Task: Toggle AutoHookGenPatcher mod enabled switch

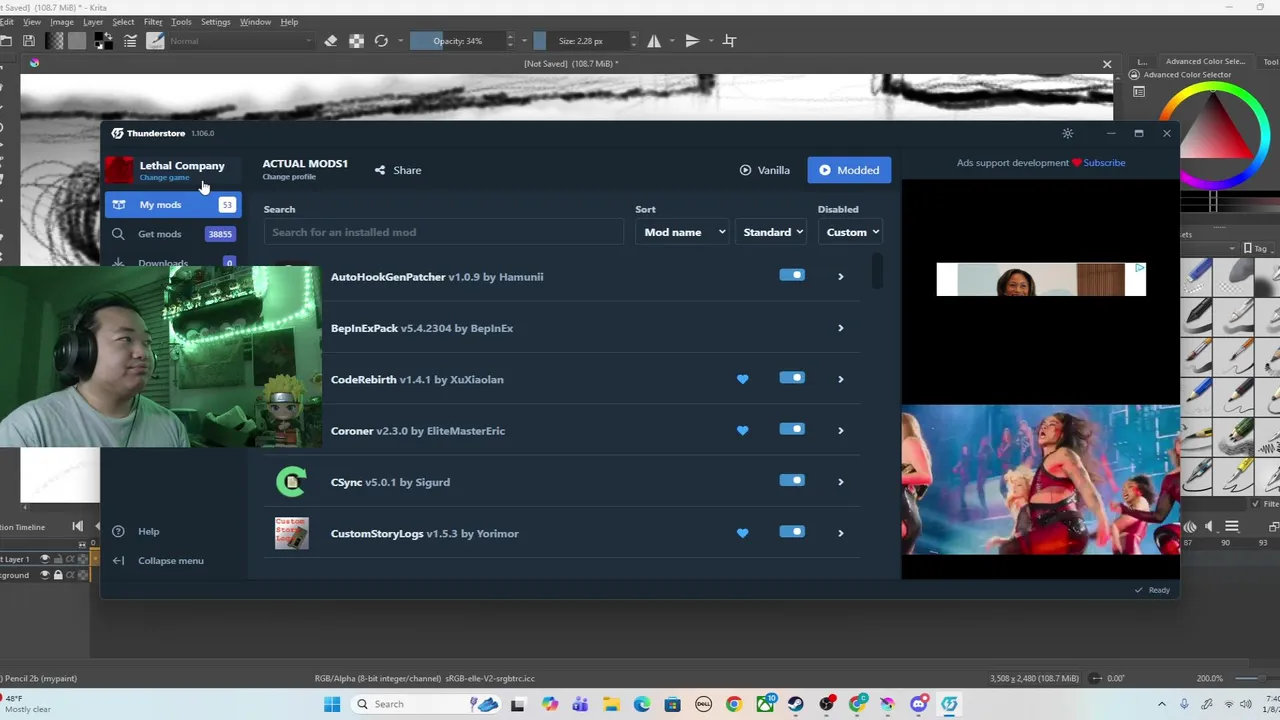Action: click(792, 275)
